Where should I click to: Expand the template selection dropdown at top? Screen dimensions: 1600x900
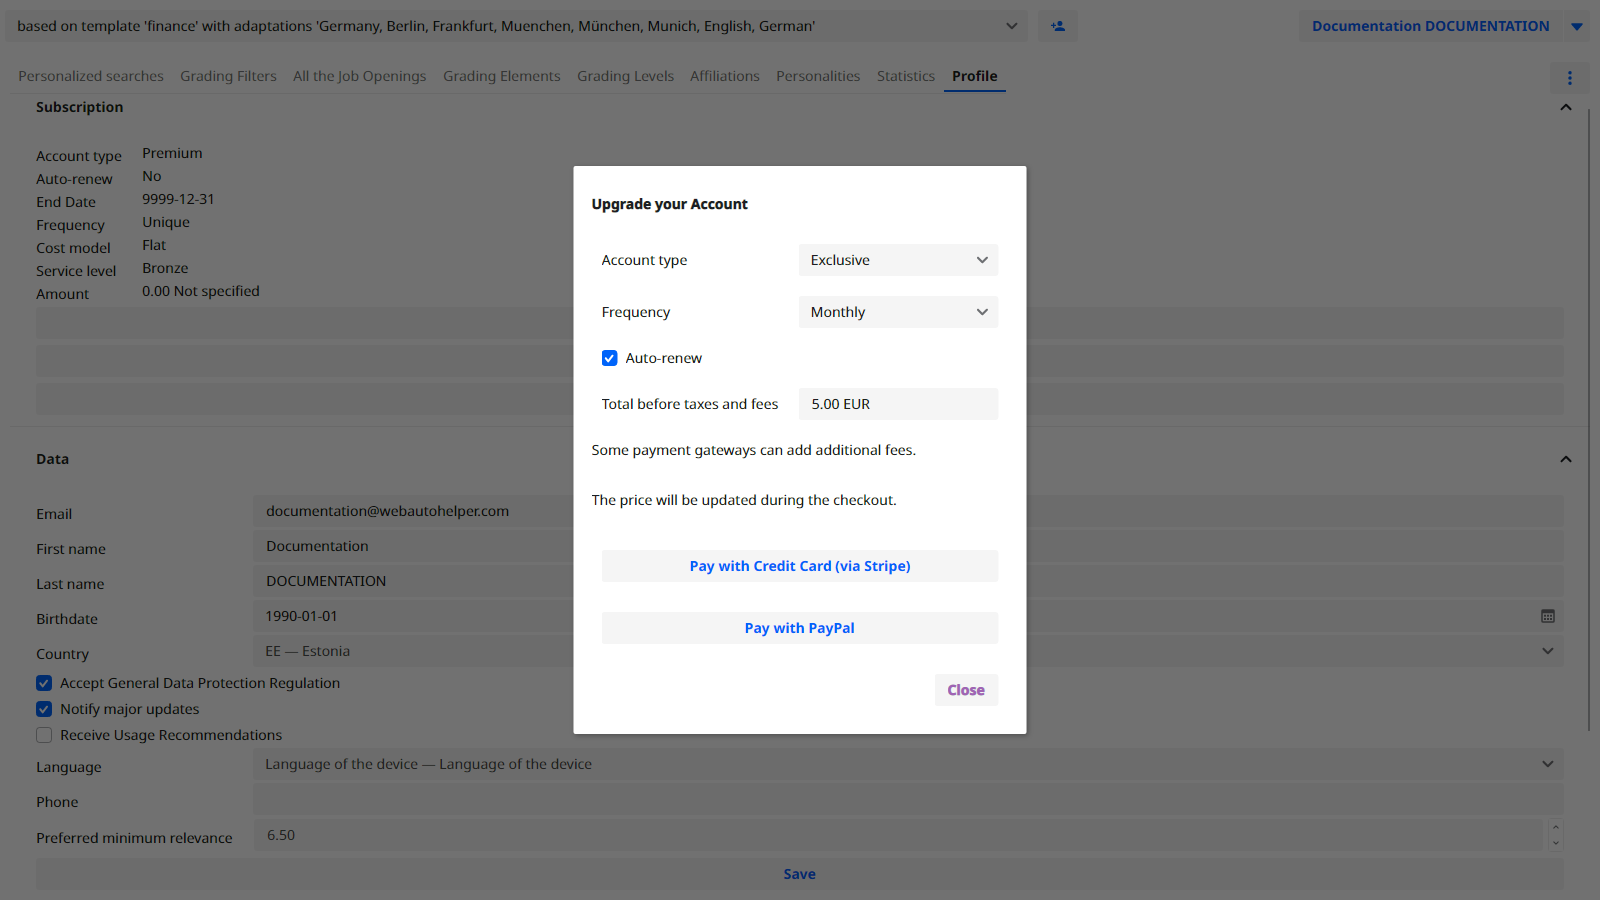1011,26
